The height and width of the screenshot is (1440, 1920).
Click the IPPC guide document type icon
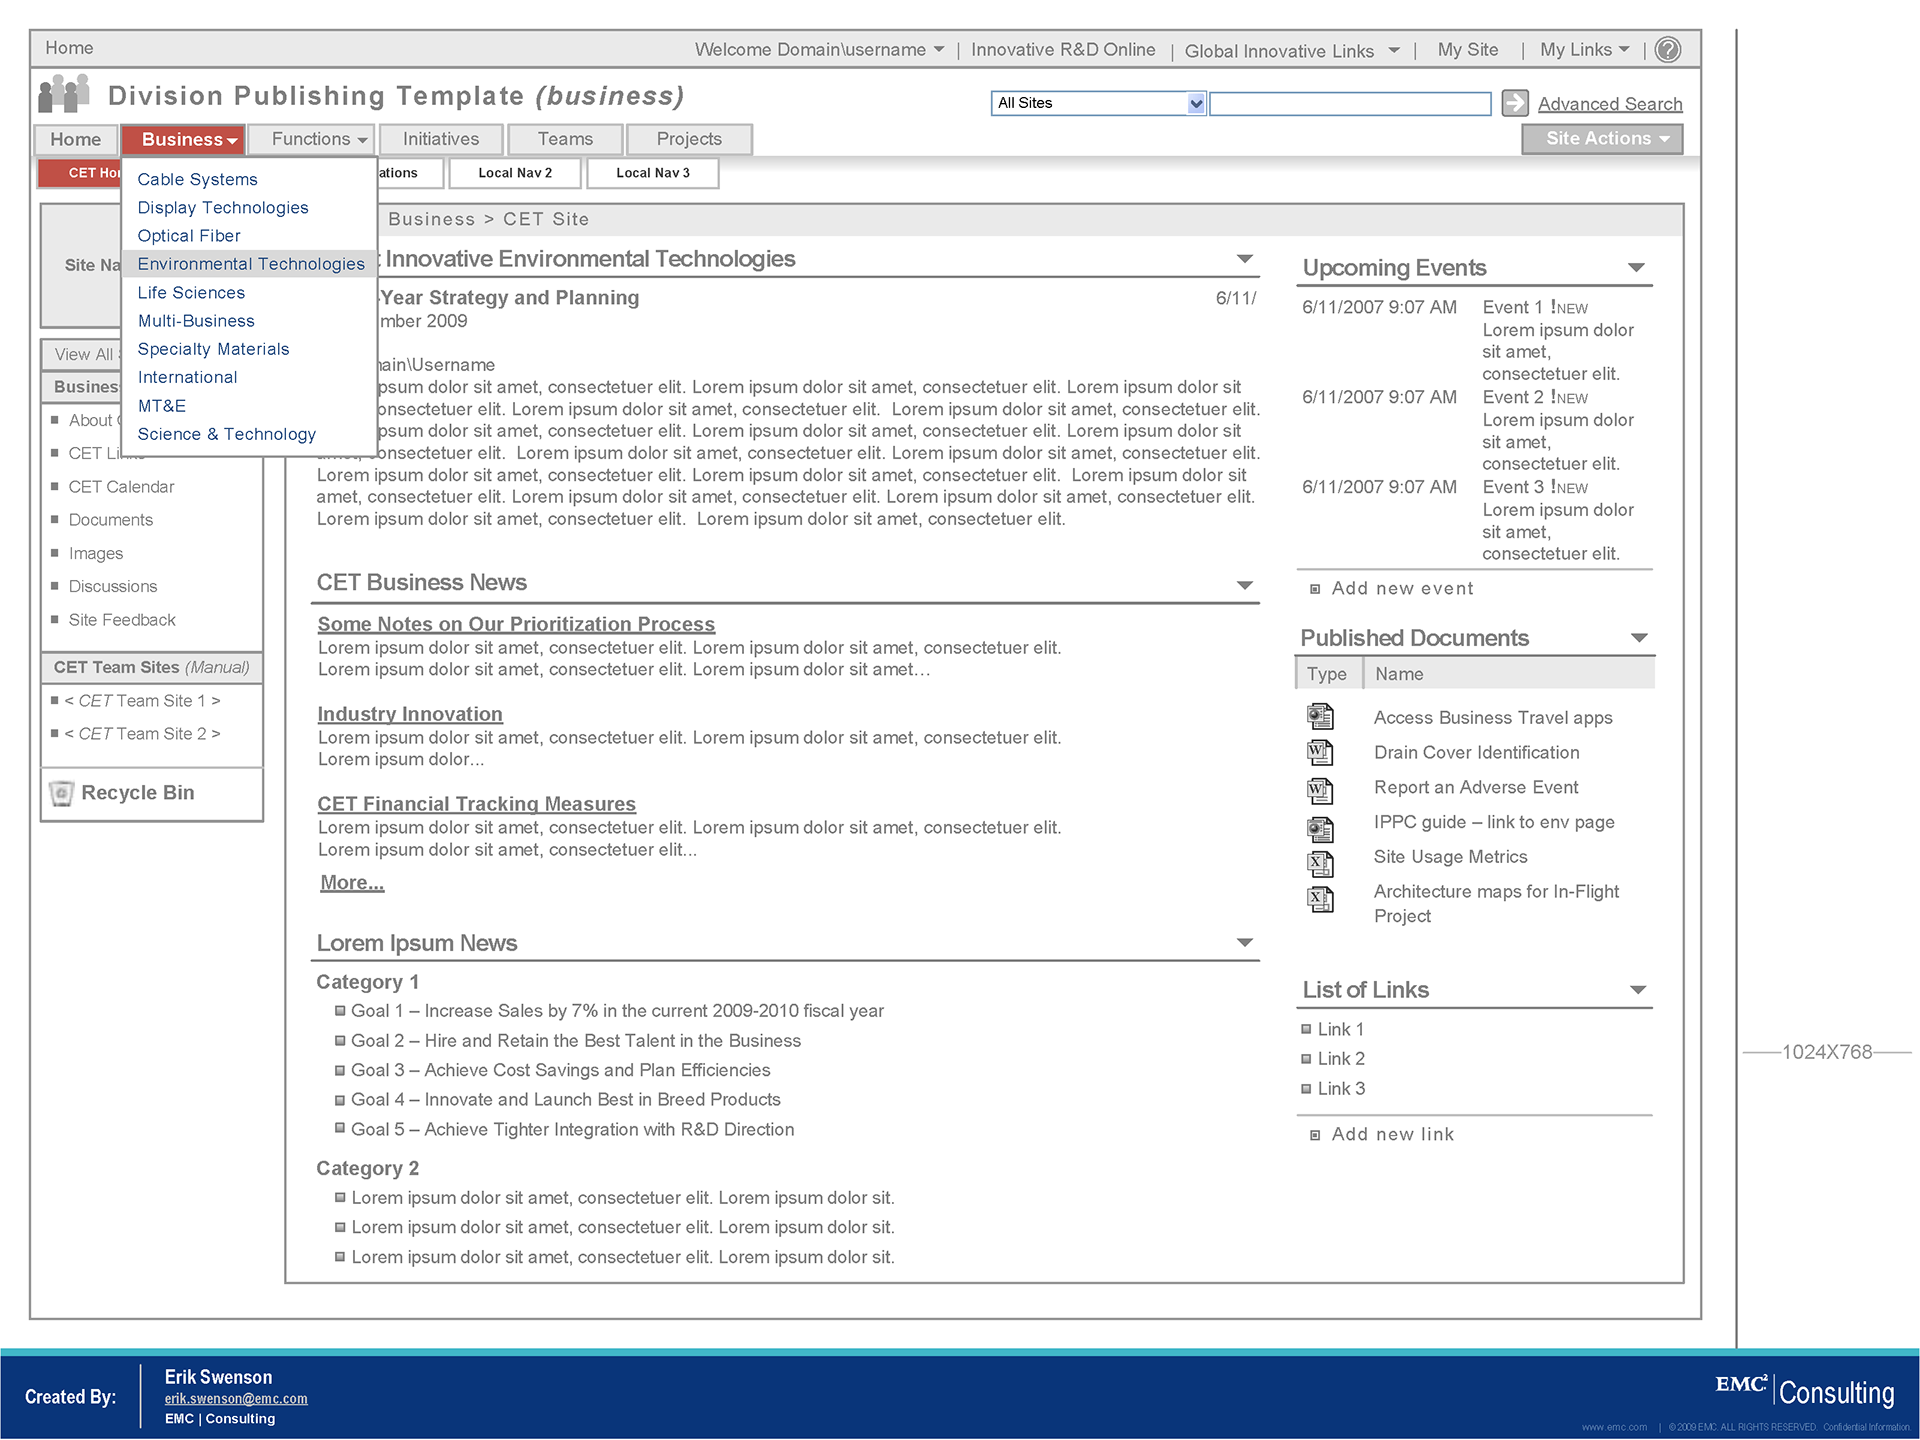pyautogui.click(x=1320, y=828)
